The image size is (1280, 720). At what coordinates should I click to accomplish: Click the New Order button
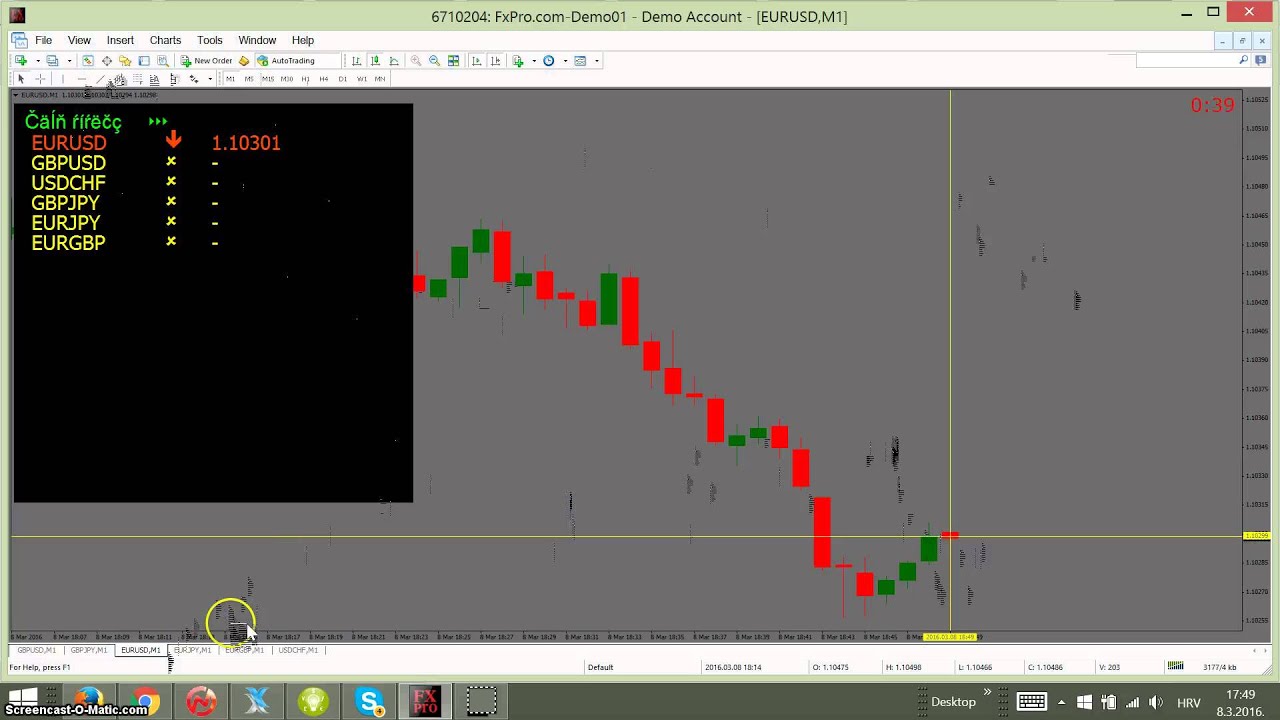point(207,61)
